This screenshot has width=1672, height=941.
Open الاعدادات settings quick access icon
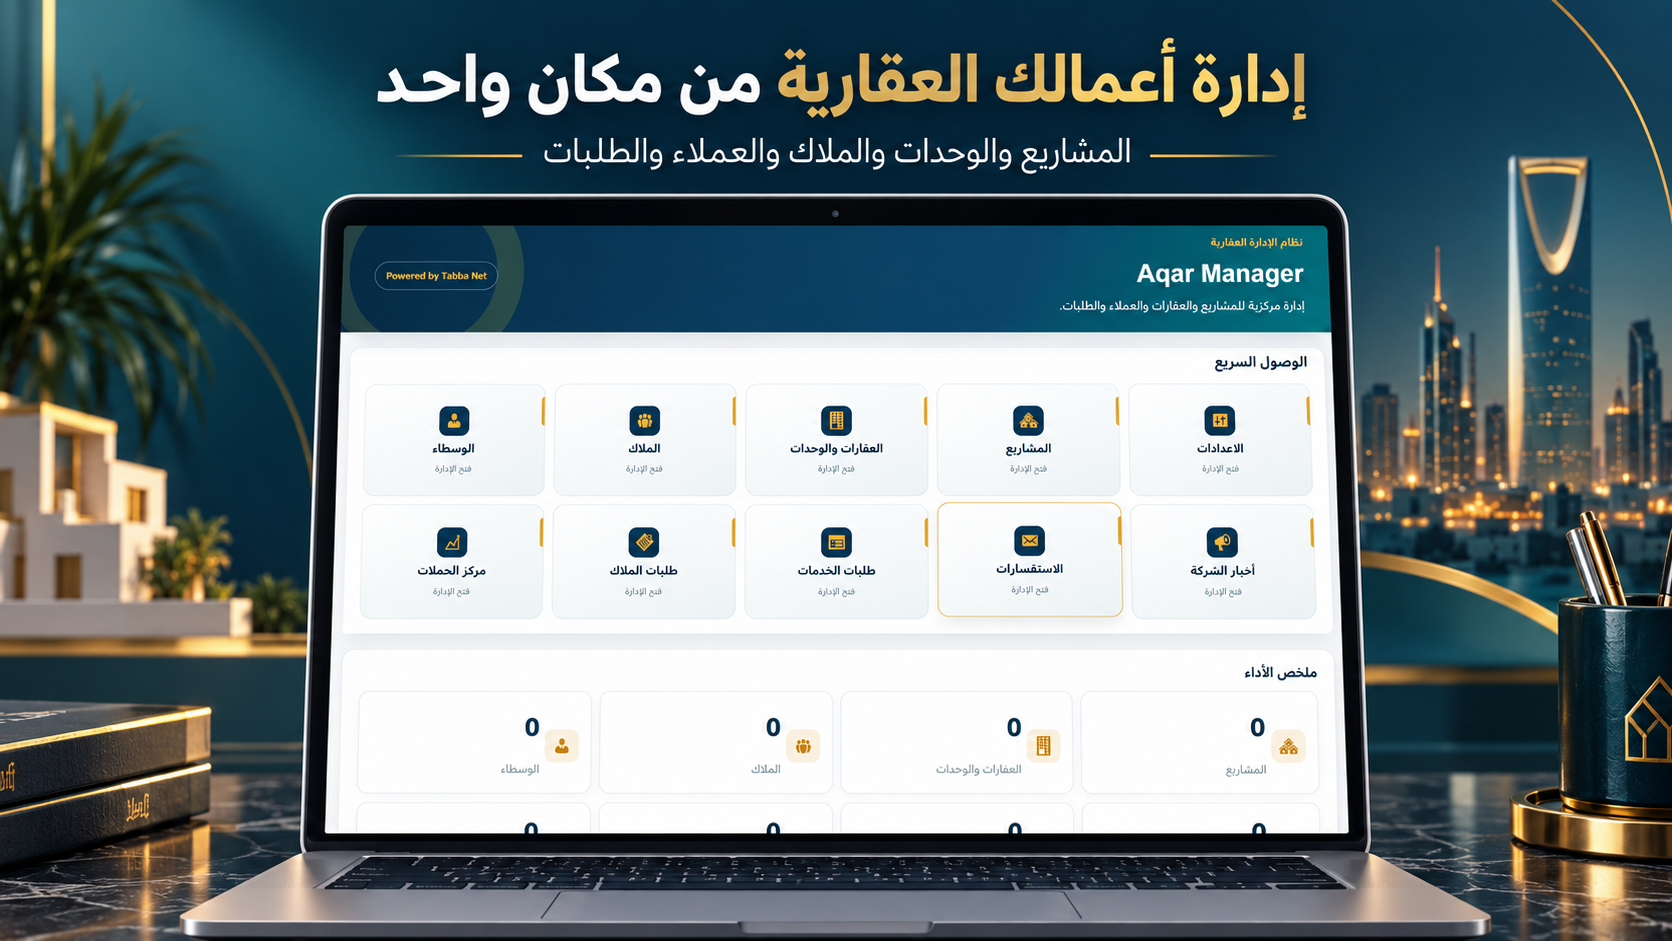coord(1220,421)
